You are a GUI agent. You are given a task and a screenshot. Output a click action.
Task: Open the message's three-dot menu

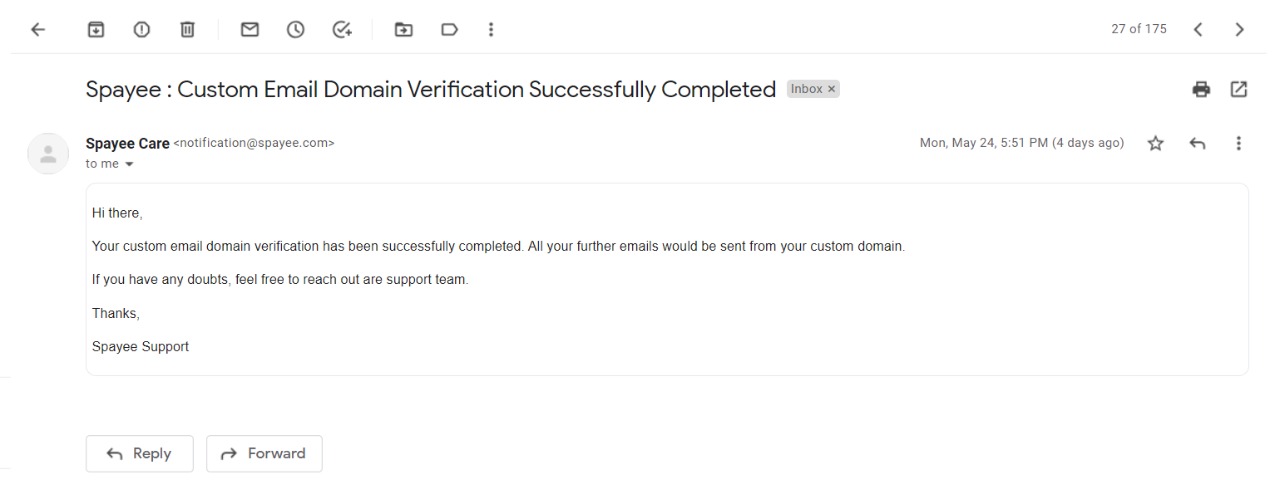point(1239,143)
